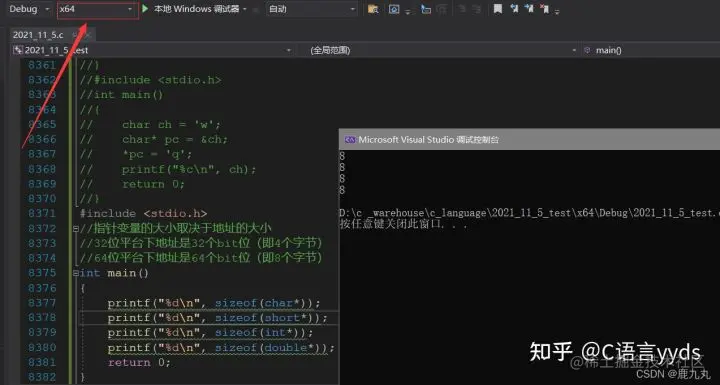Go to the previous bookmark icon
This screenshot has width=720, height=385.
pyautogui.click(x=514, y=9)
